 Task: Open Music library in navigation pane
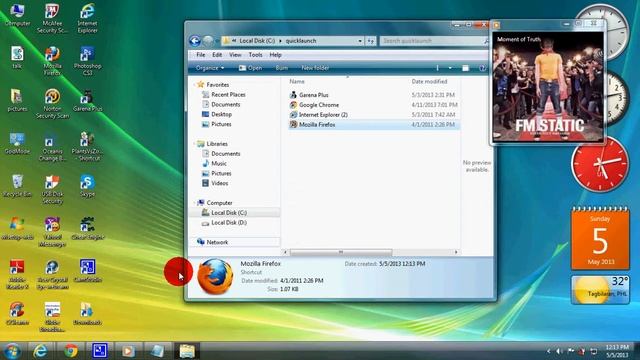(x=219, y=163)
